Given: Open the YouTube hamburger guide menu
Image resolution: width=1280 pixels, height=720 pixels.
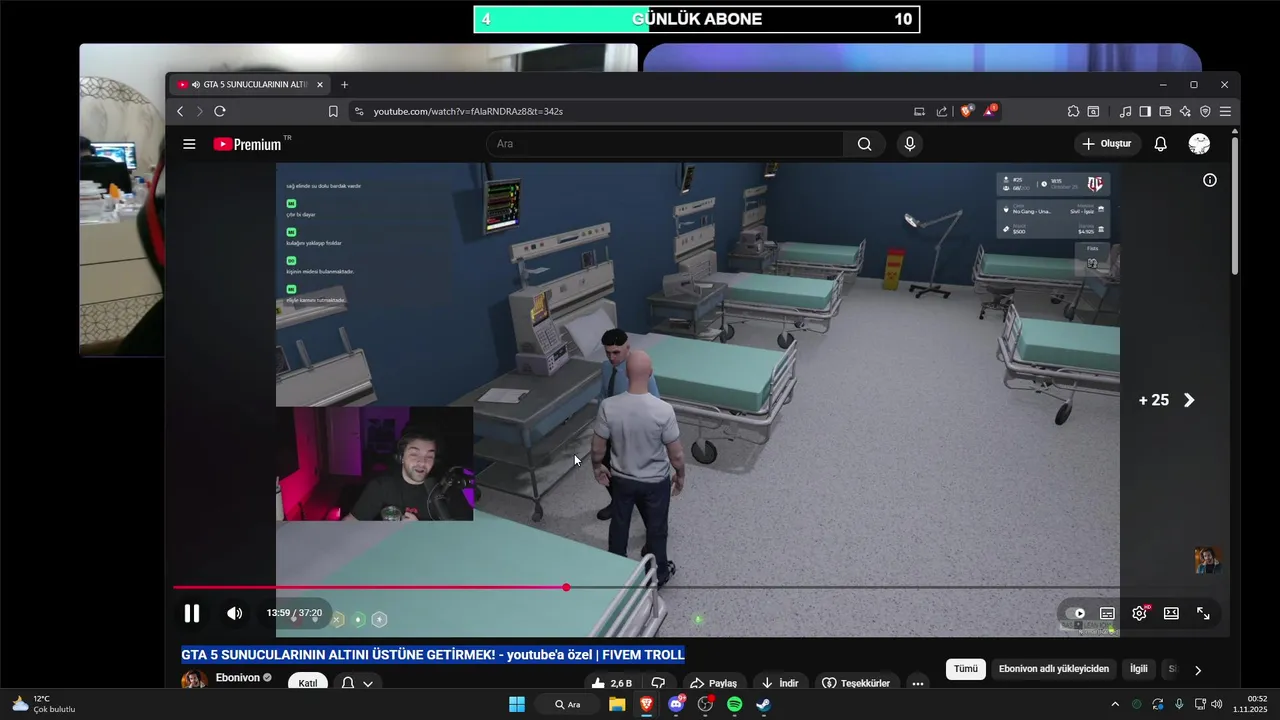Looking at the screenshot, I should (189, 144).
